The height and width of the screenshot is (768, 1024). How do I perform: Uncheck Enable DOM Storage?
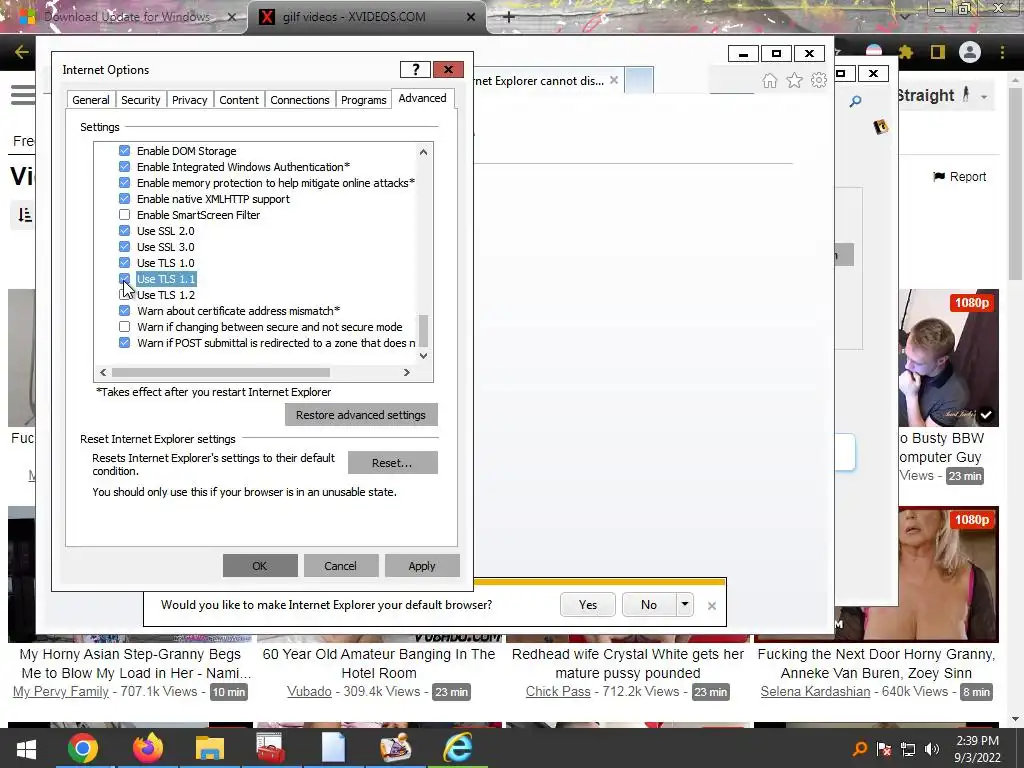tap(125, 151)
